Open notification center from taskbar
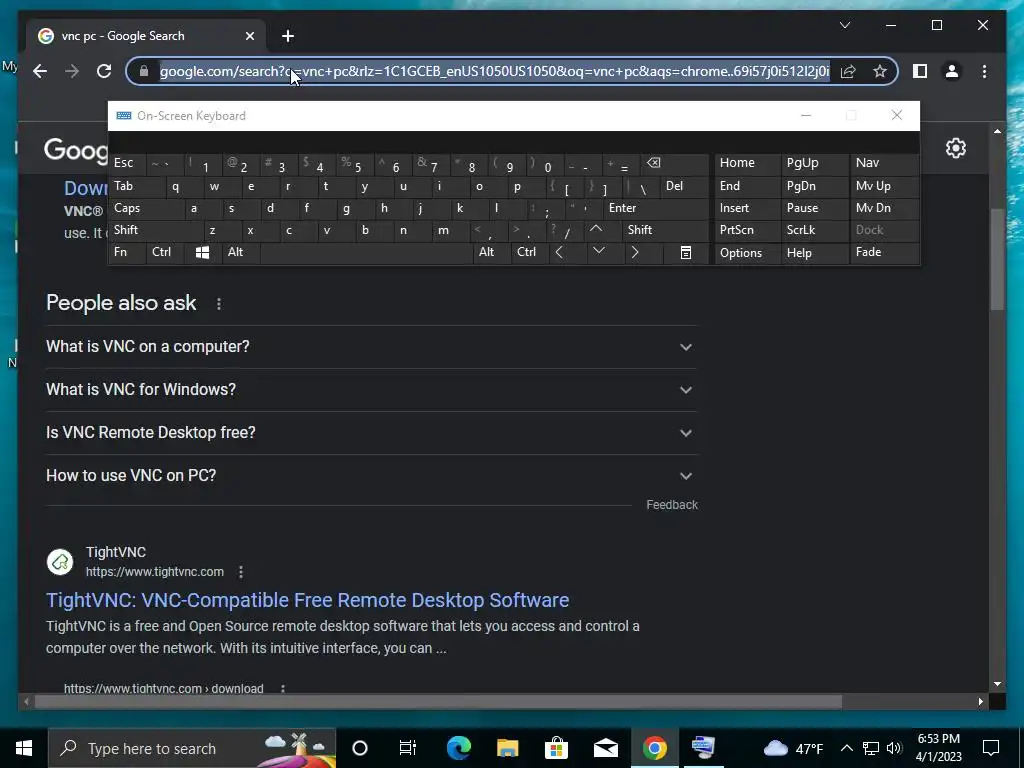1024x768 pixels. click(991, 748)
